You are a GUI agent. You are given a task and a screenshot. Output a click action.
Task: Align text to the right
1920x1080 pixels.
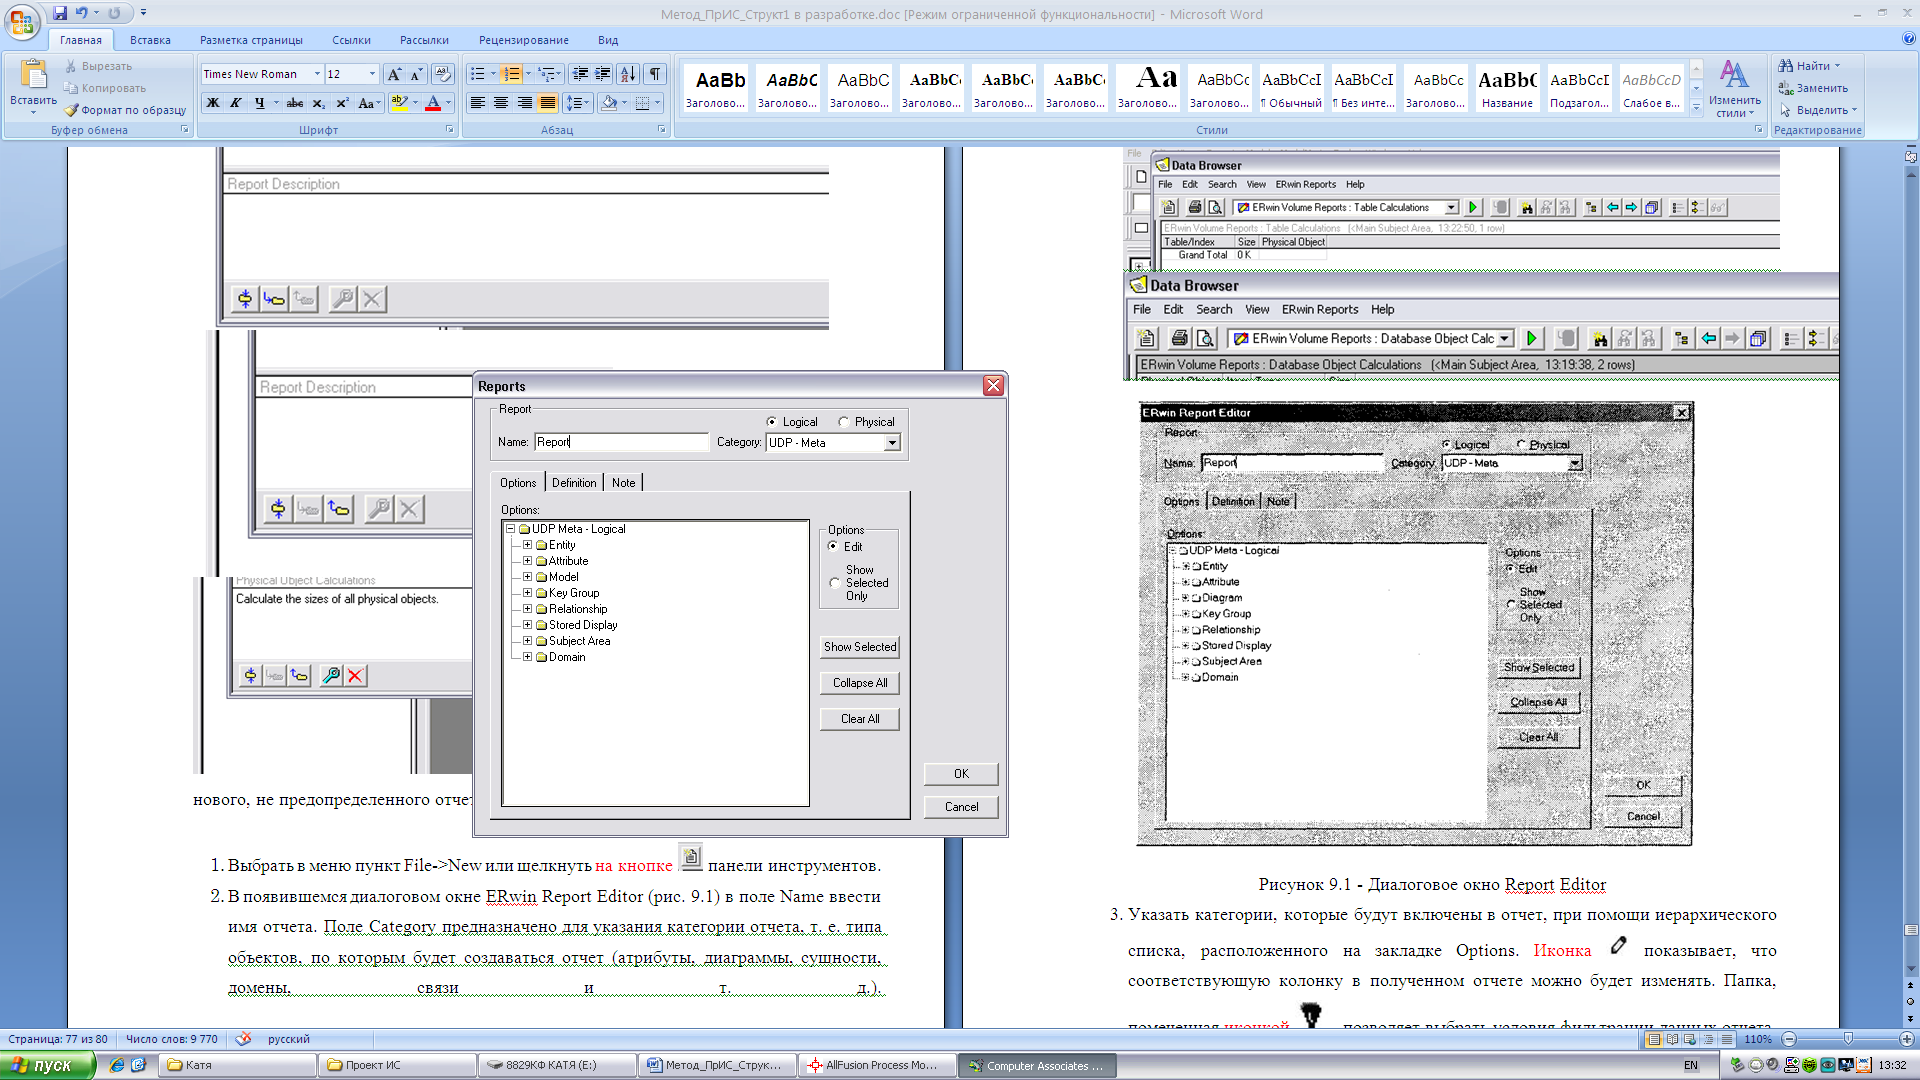tap(525, 103)
